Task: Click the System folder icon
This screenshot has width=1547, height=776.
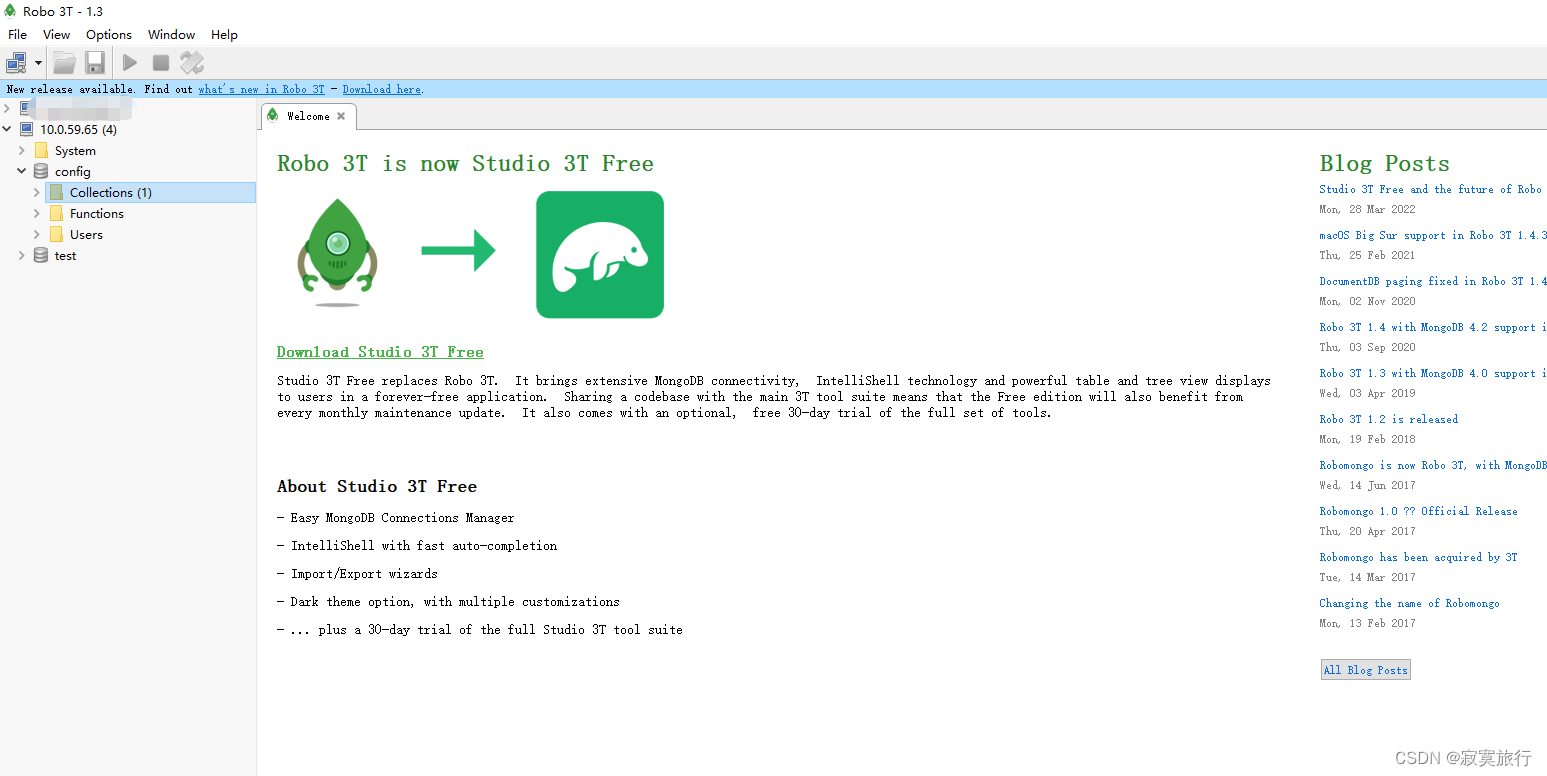Action: (x=41, y=150)
